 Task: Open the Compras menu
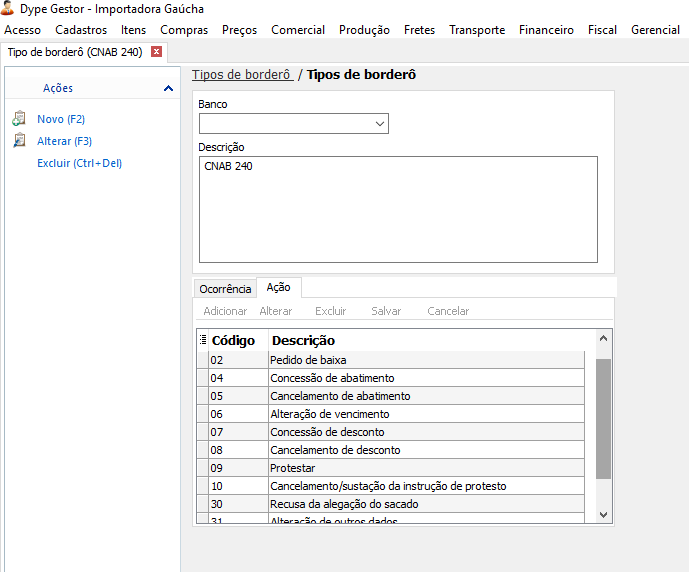coord(184,30)
